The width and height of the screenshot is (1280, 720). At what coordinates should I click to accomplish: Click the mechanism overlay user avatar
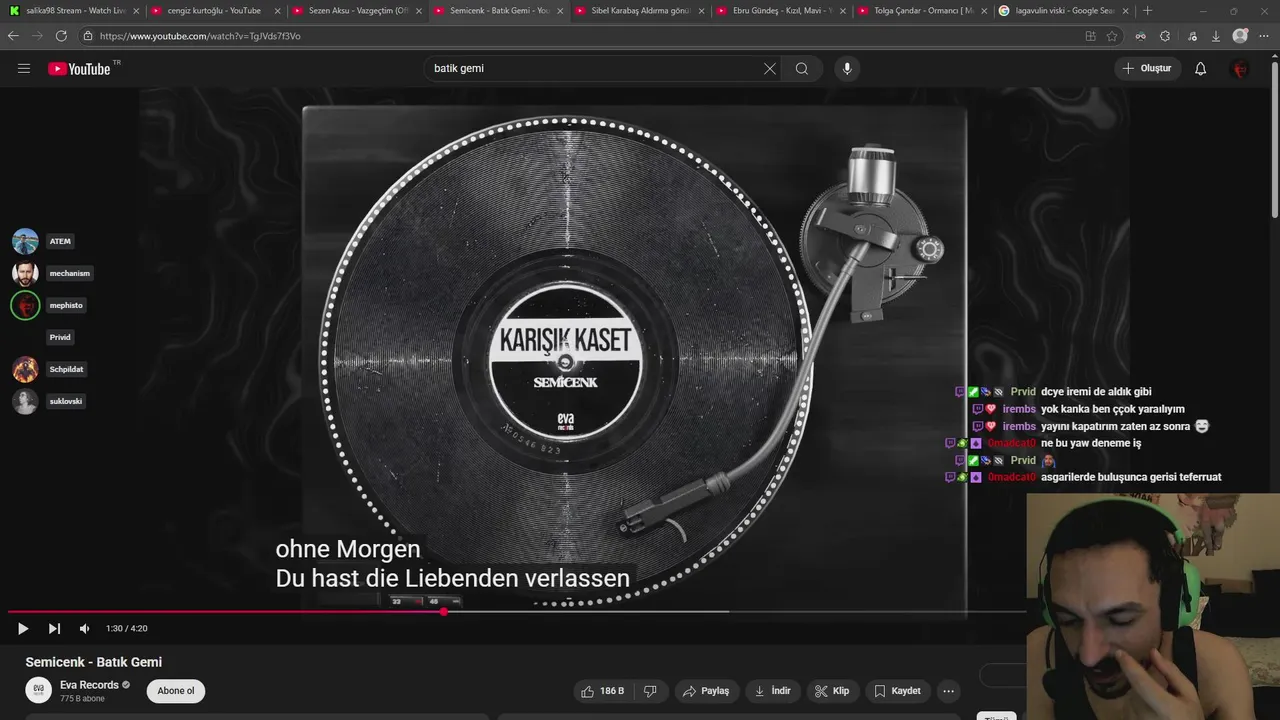coord(25,273)
